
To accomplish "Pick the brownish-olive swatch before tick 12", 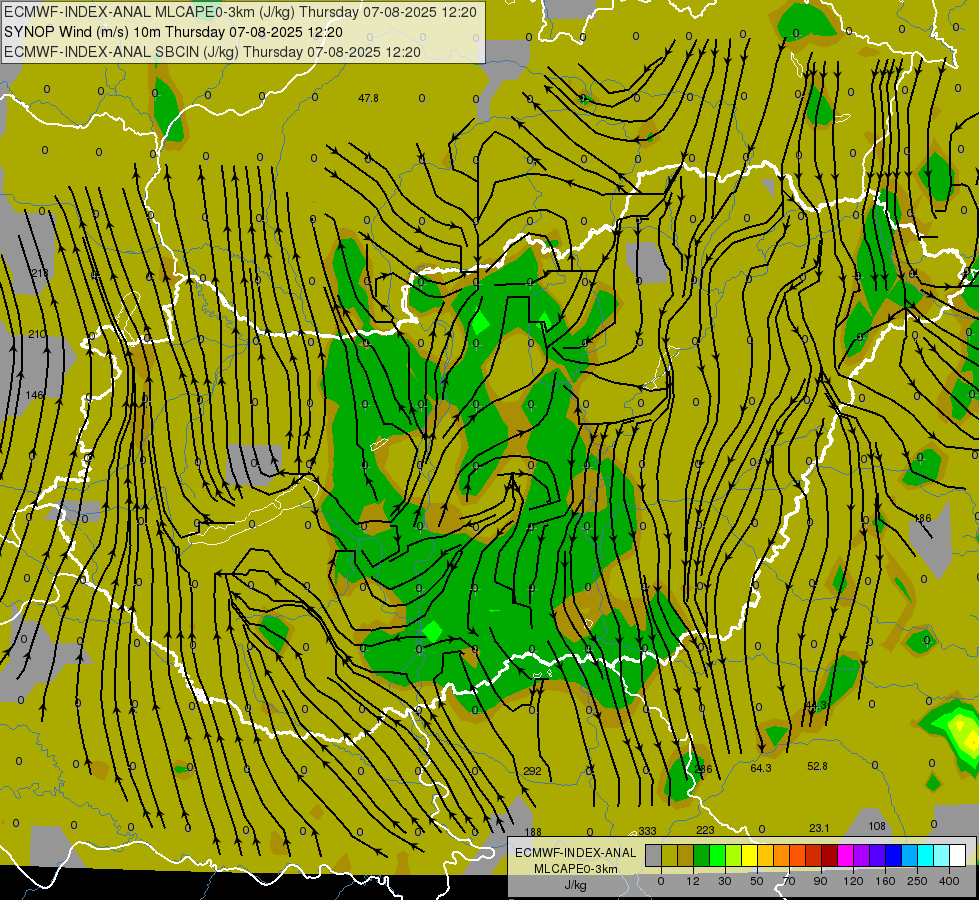I will pos(686,856).
